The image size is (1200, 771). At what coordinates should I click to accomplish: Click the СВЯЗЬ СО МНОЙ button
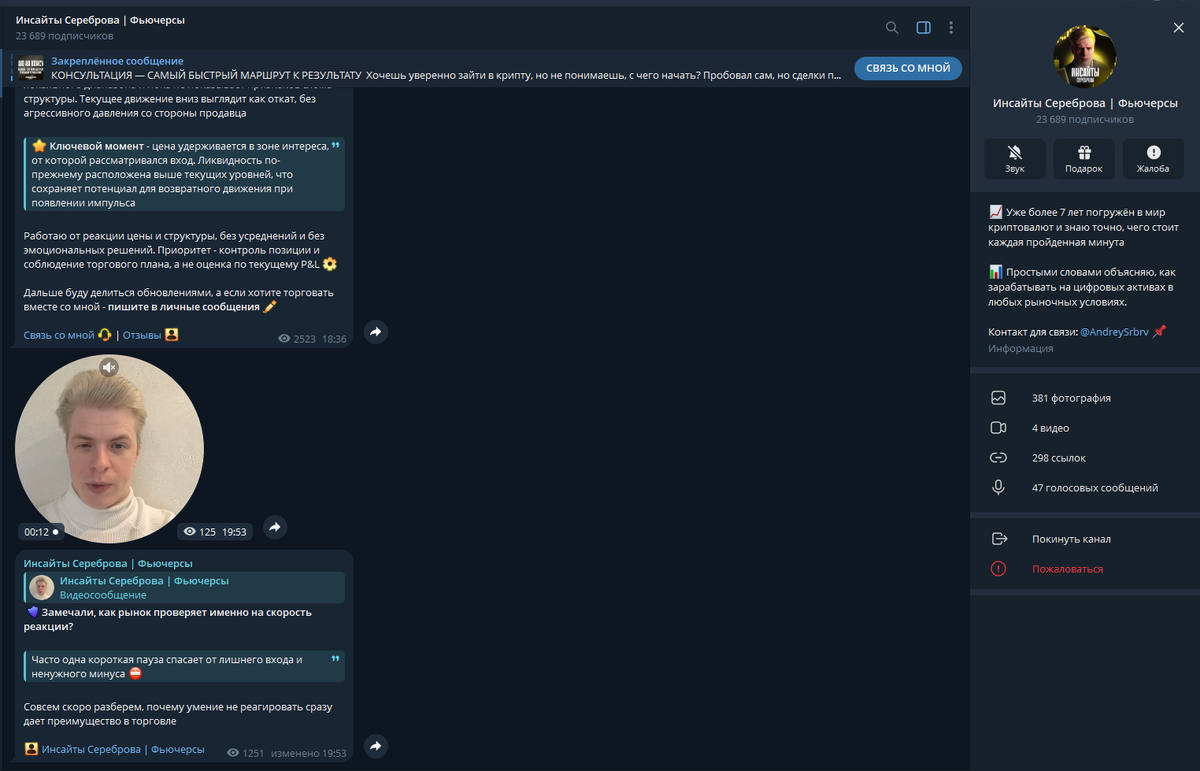[908, 68]
